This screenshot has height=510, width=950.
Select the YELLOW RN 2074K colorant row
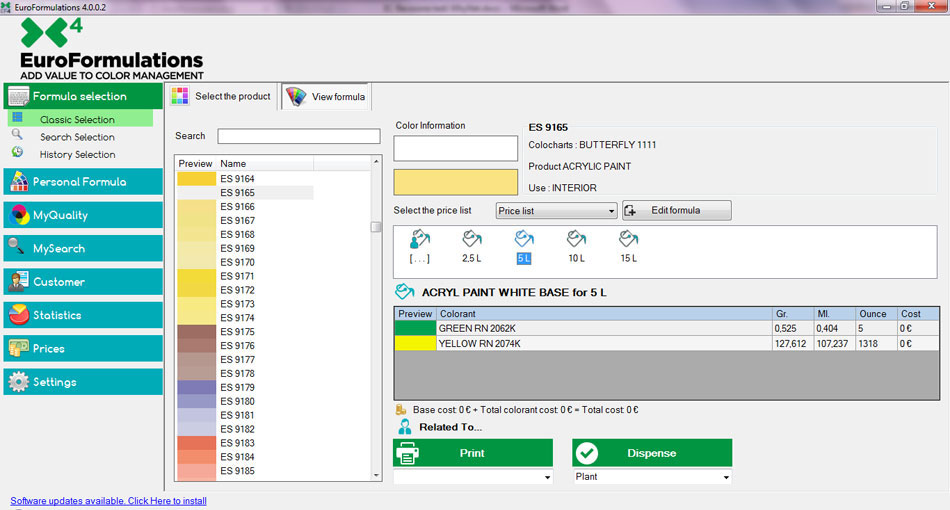666,343
